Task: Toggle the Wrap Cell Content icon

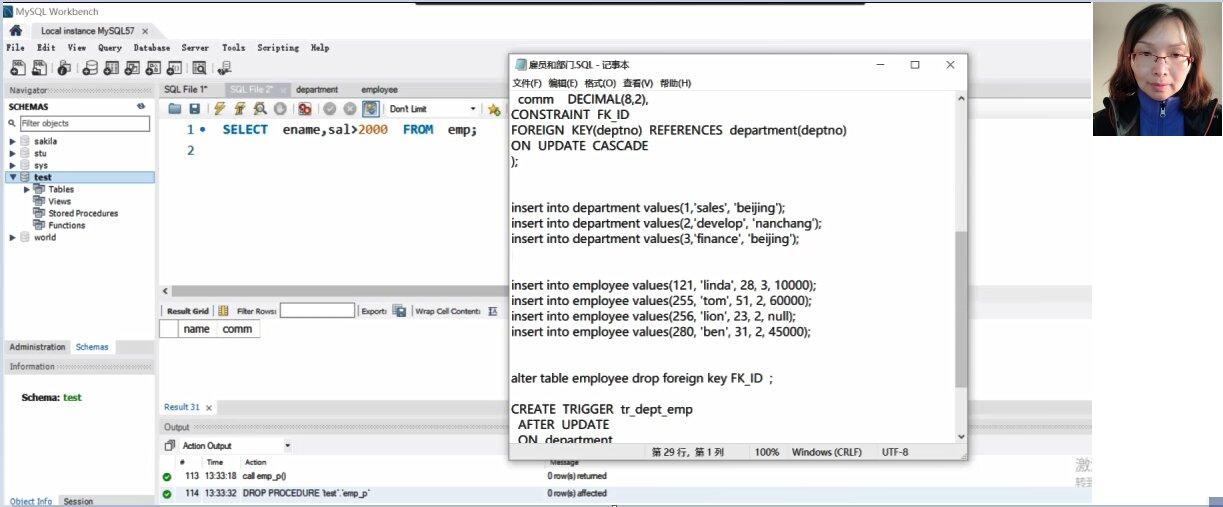Action: tap(492, 311)
